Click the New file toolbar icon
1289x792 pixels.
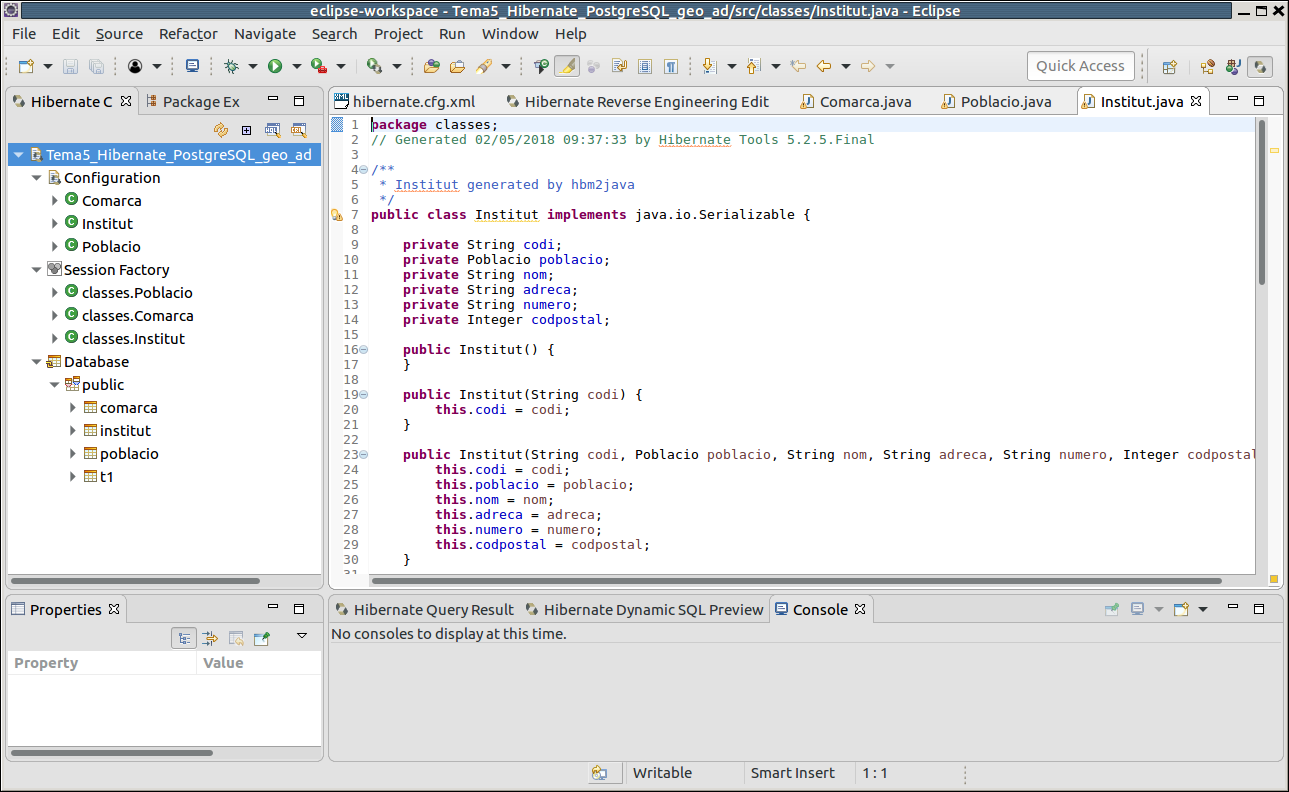click(x=27, y=66)
